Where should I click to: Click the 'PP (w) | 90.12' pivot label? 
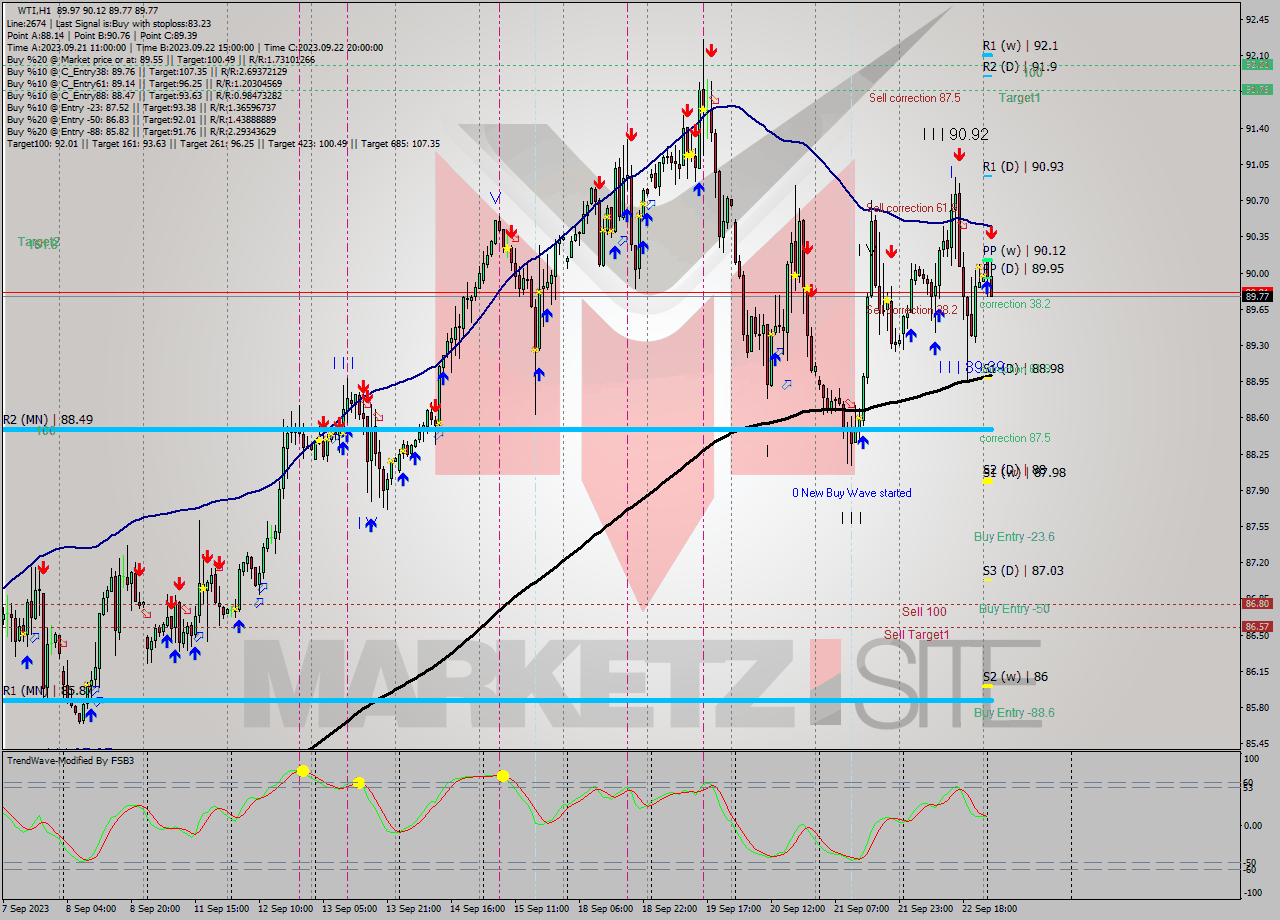[1024, 251]
